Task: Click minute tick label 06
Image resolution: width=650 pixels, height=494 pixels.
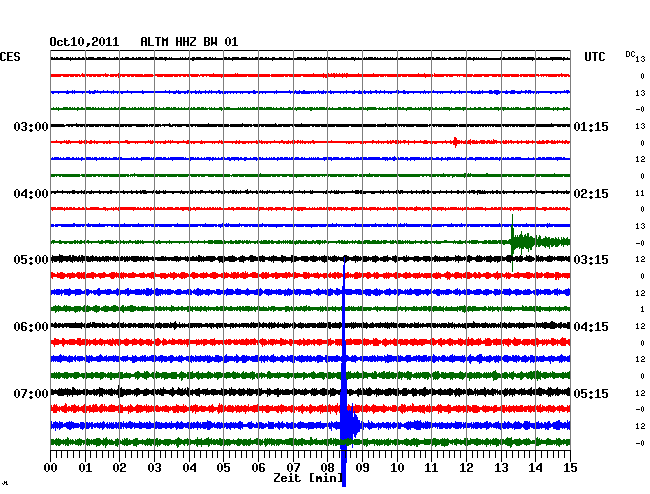Action: (258, 467)
